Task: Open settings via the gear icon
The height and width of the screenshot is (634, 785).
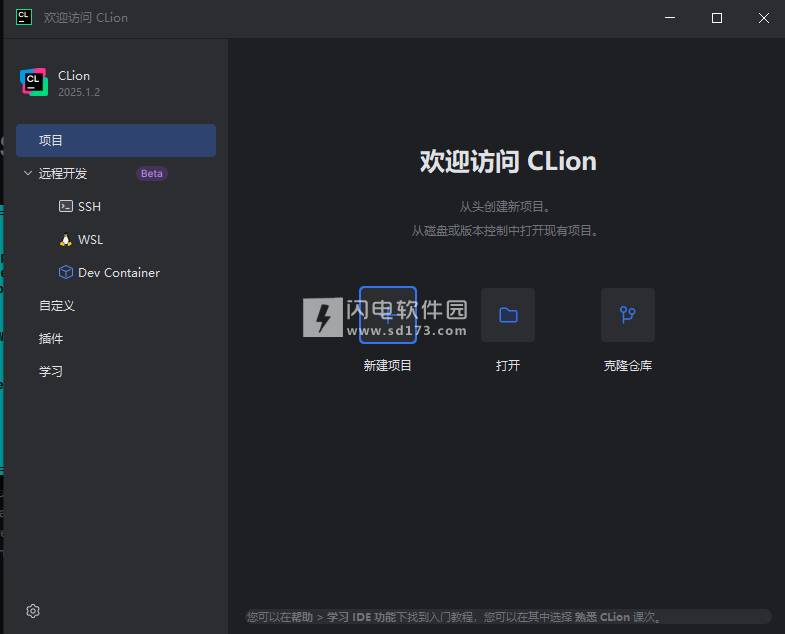Action: (x=33, y=611)
